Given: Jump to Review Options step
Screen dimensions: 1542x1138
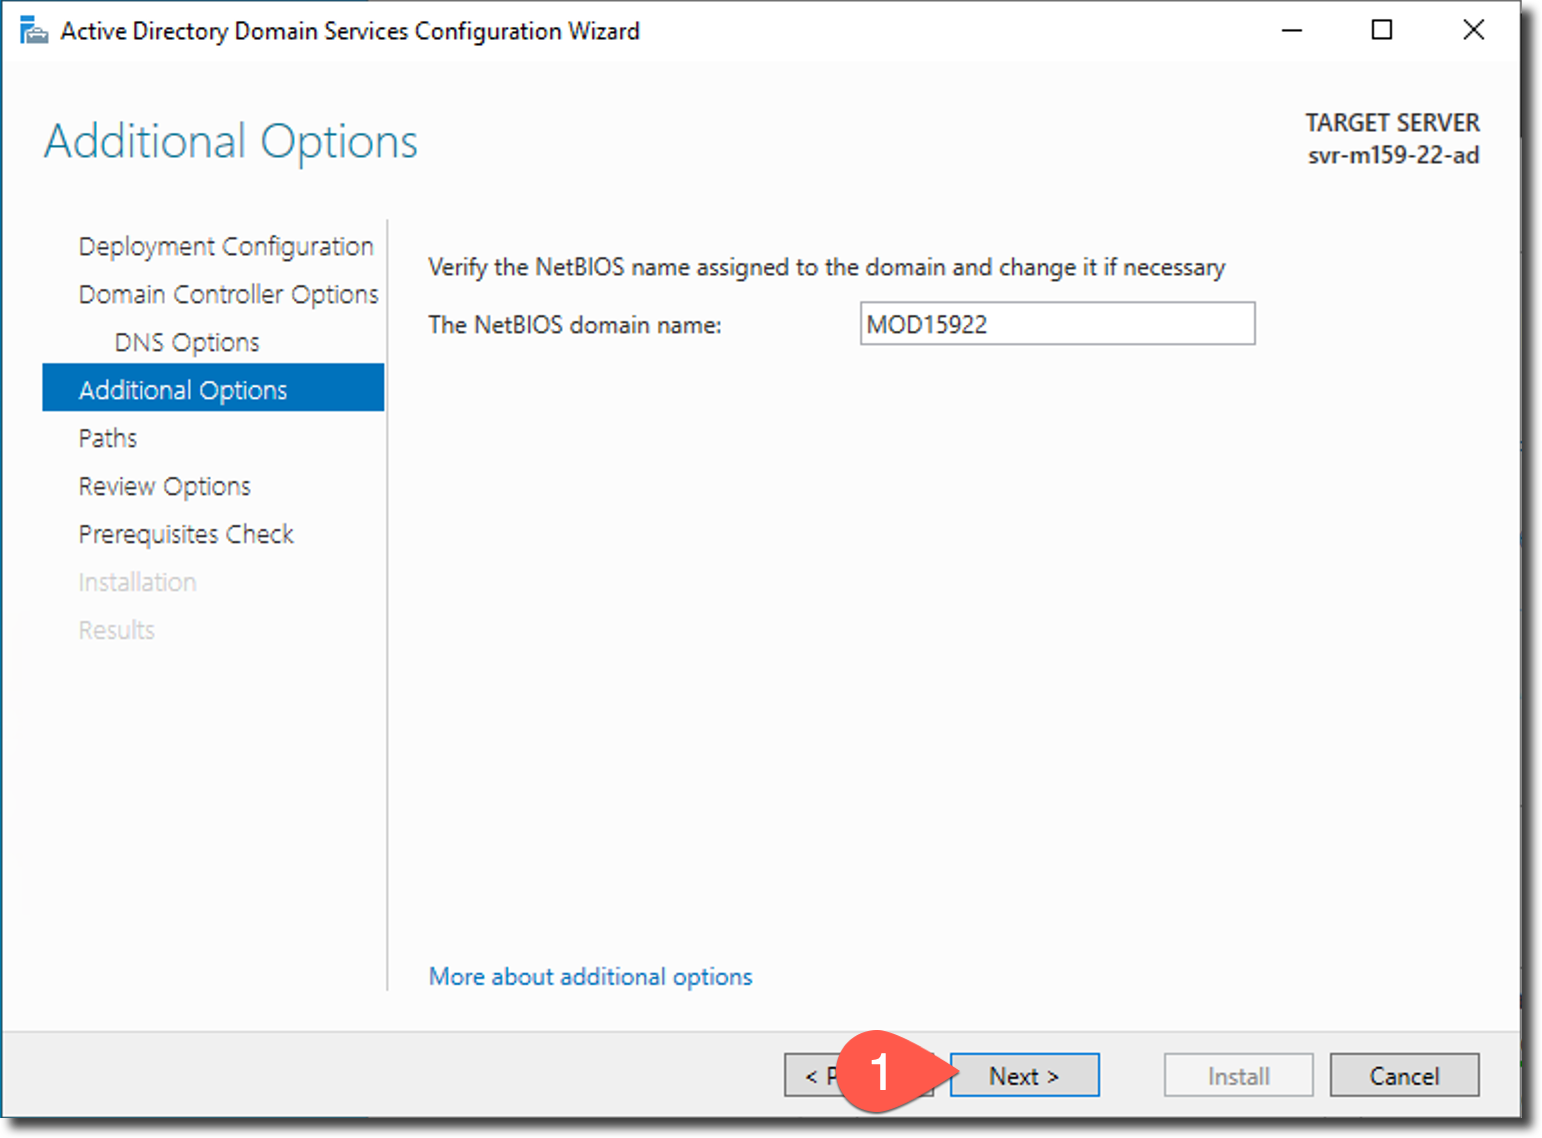Looking at the screenshot, I should click(x=165, y=486).
